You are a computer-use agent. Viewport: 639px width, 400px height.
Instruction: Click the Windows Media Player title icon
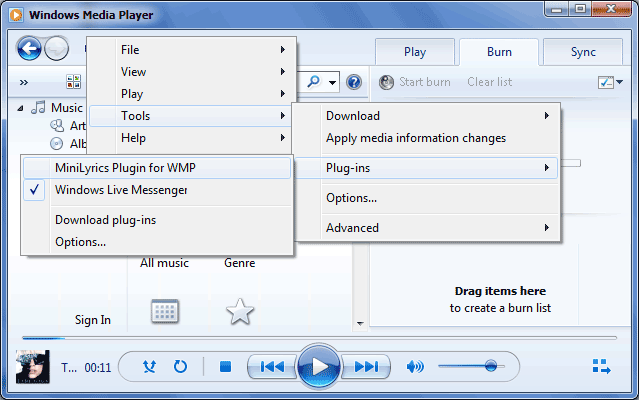[16, 15]
